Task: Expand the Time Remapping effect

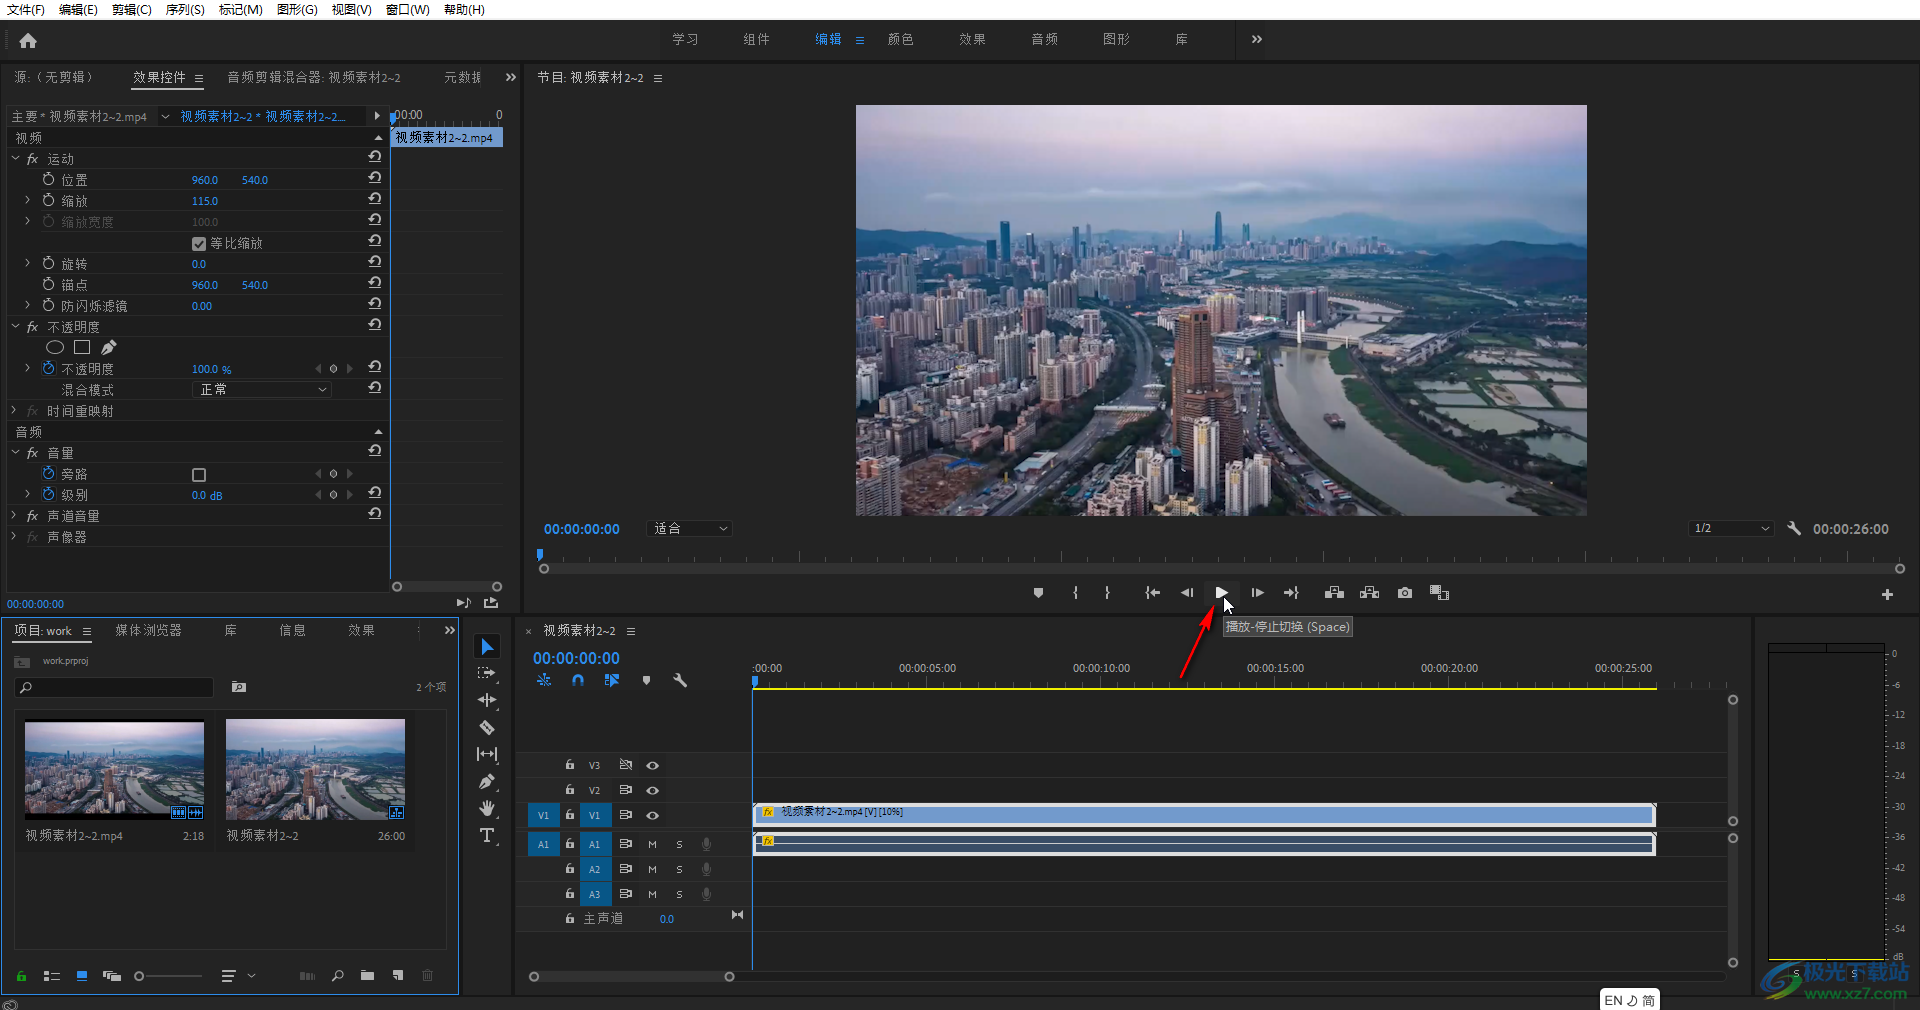Action: click(15, 410)
